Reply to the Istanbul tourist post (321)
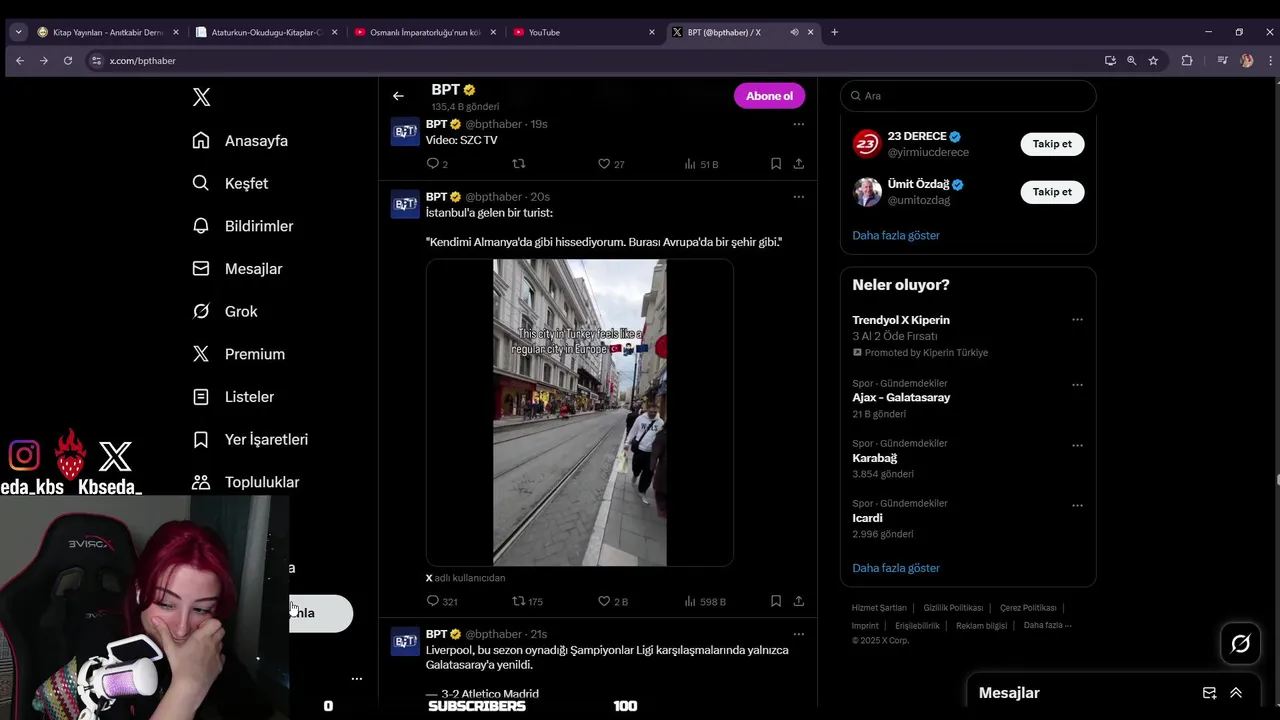The image size is (1280, 720). point(441,601)
